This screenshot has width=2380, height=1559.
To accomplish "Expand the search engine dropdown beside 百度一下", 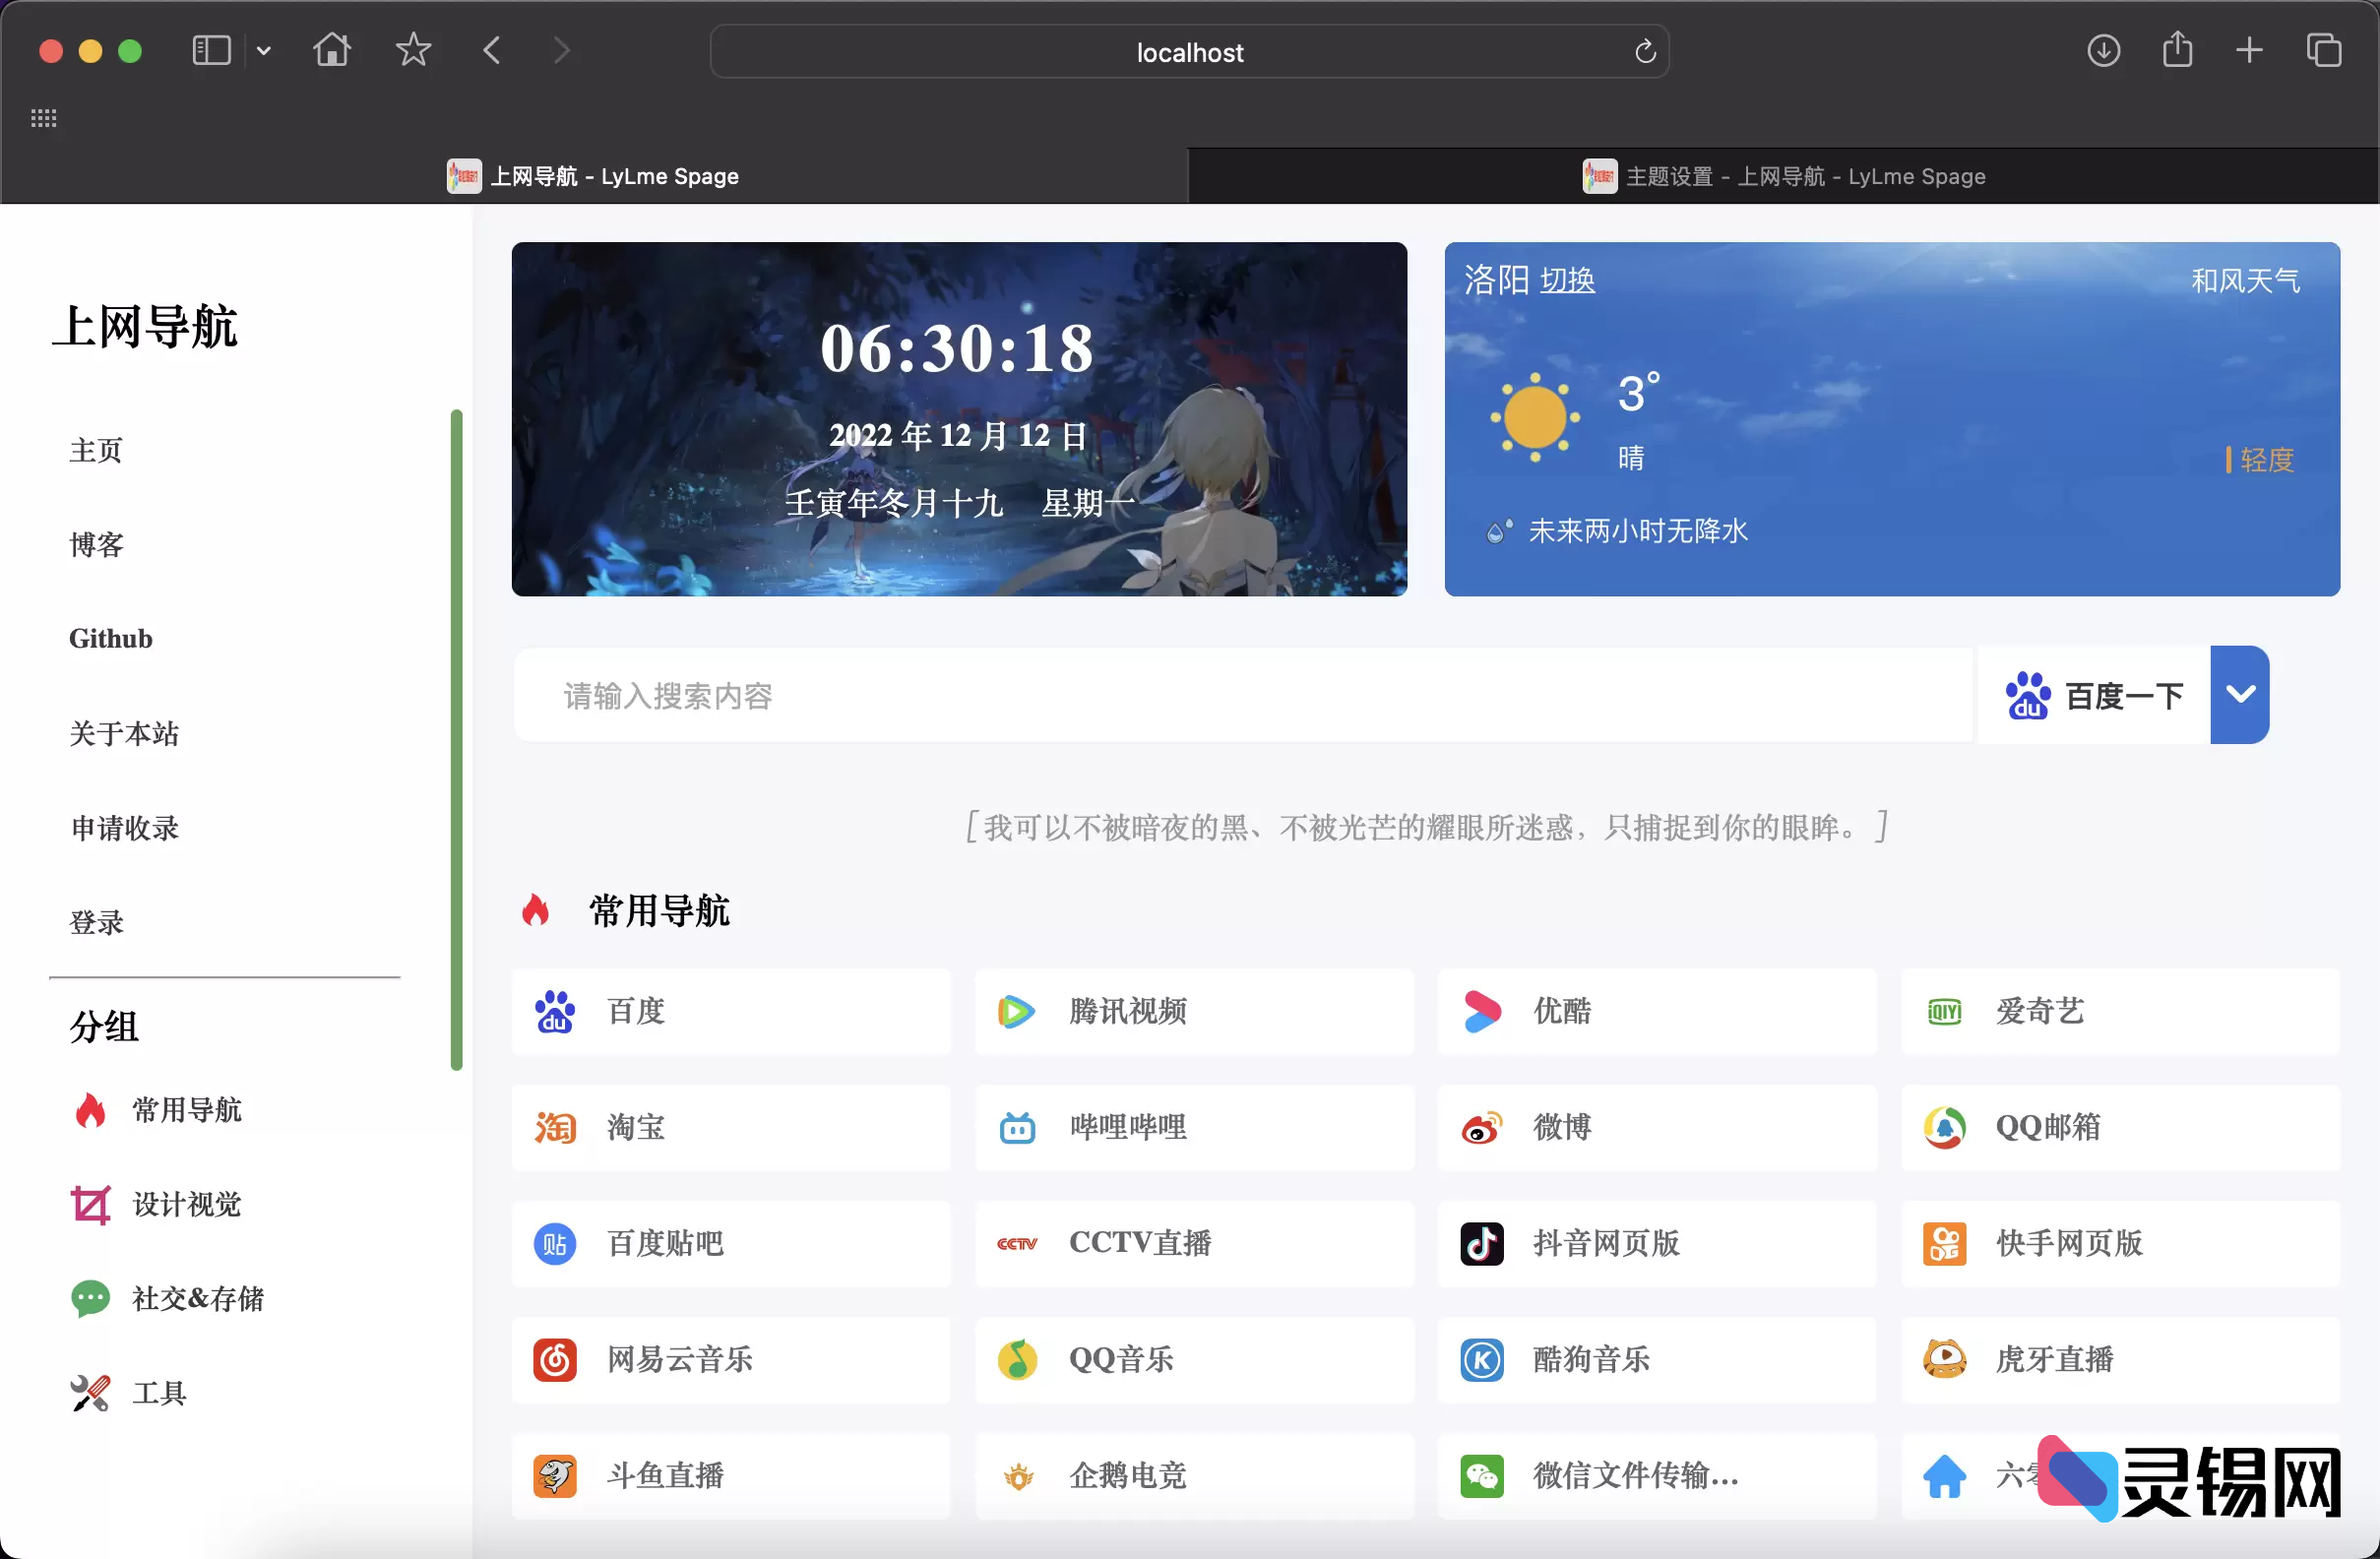I will pyautogui.click(x=2240, y=694).
